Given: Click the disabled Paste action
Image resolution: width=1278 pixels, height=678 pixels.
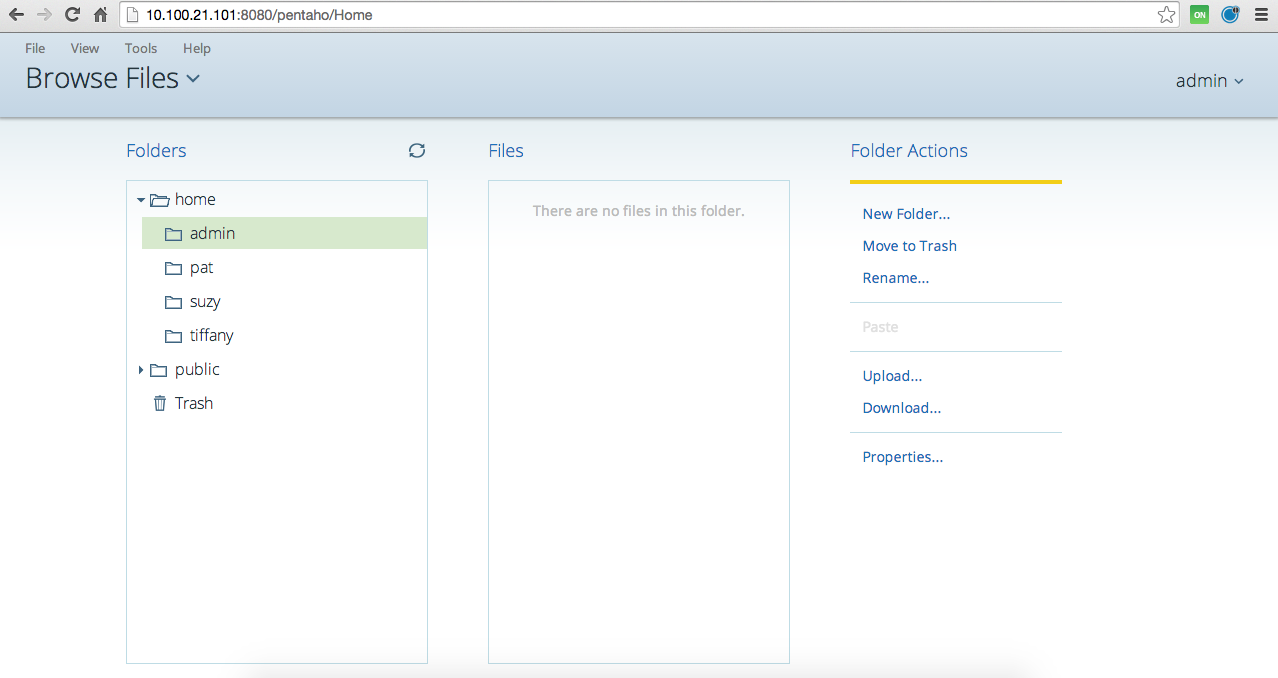Looking at the screenshot, I should coord(880,327).
